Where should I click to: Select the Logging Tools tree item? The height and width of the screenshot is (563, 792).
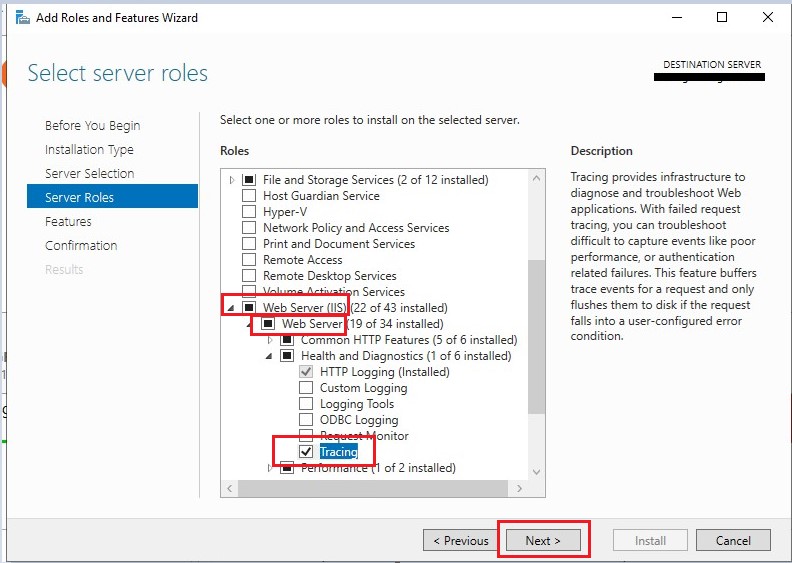click(x=356, y=404)
